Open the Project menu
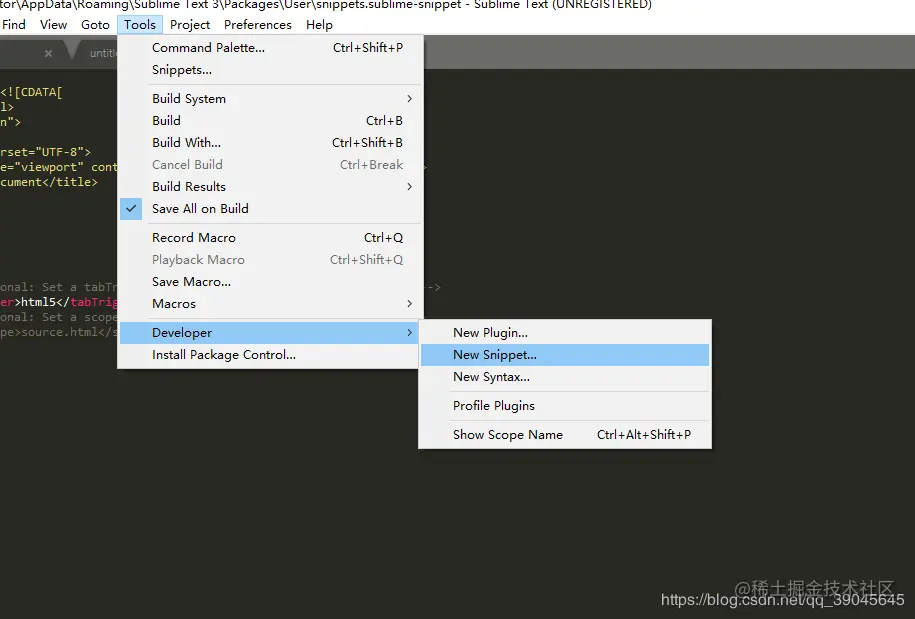The image size is (915, 619). point(190,25)
